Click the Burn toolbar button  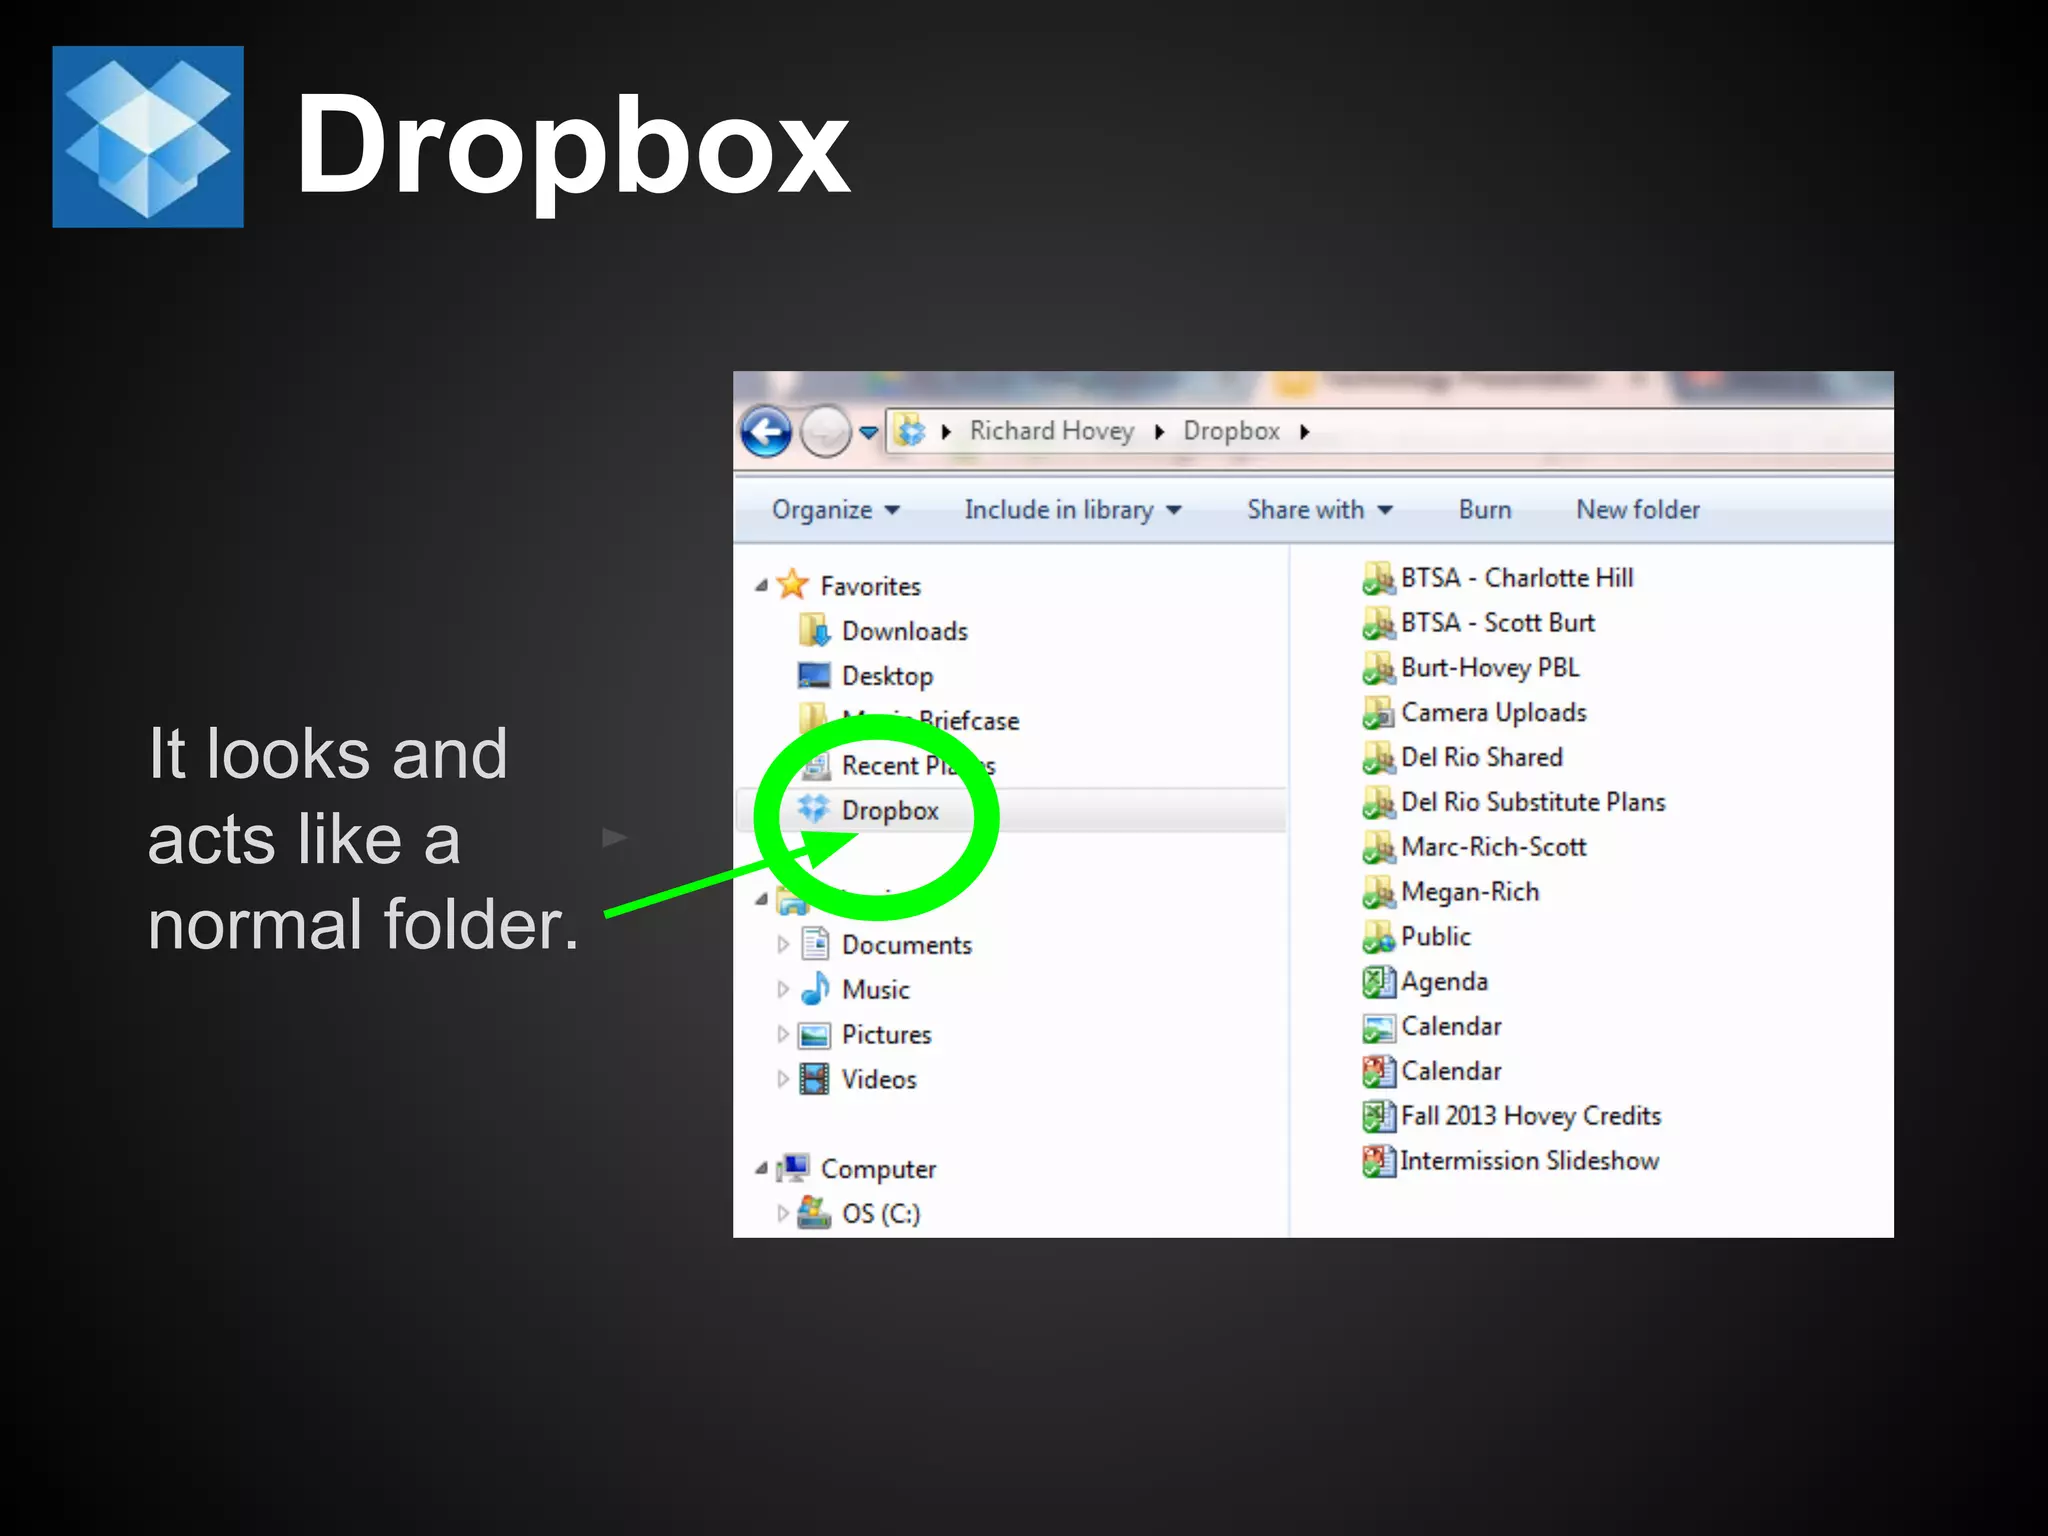1485,510
